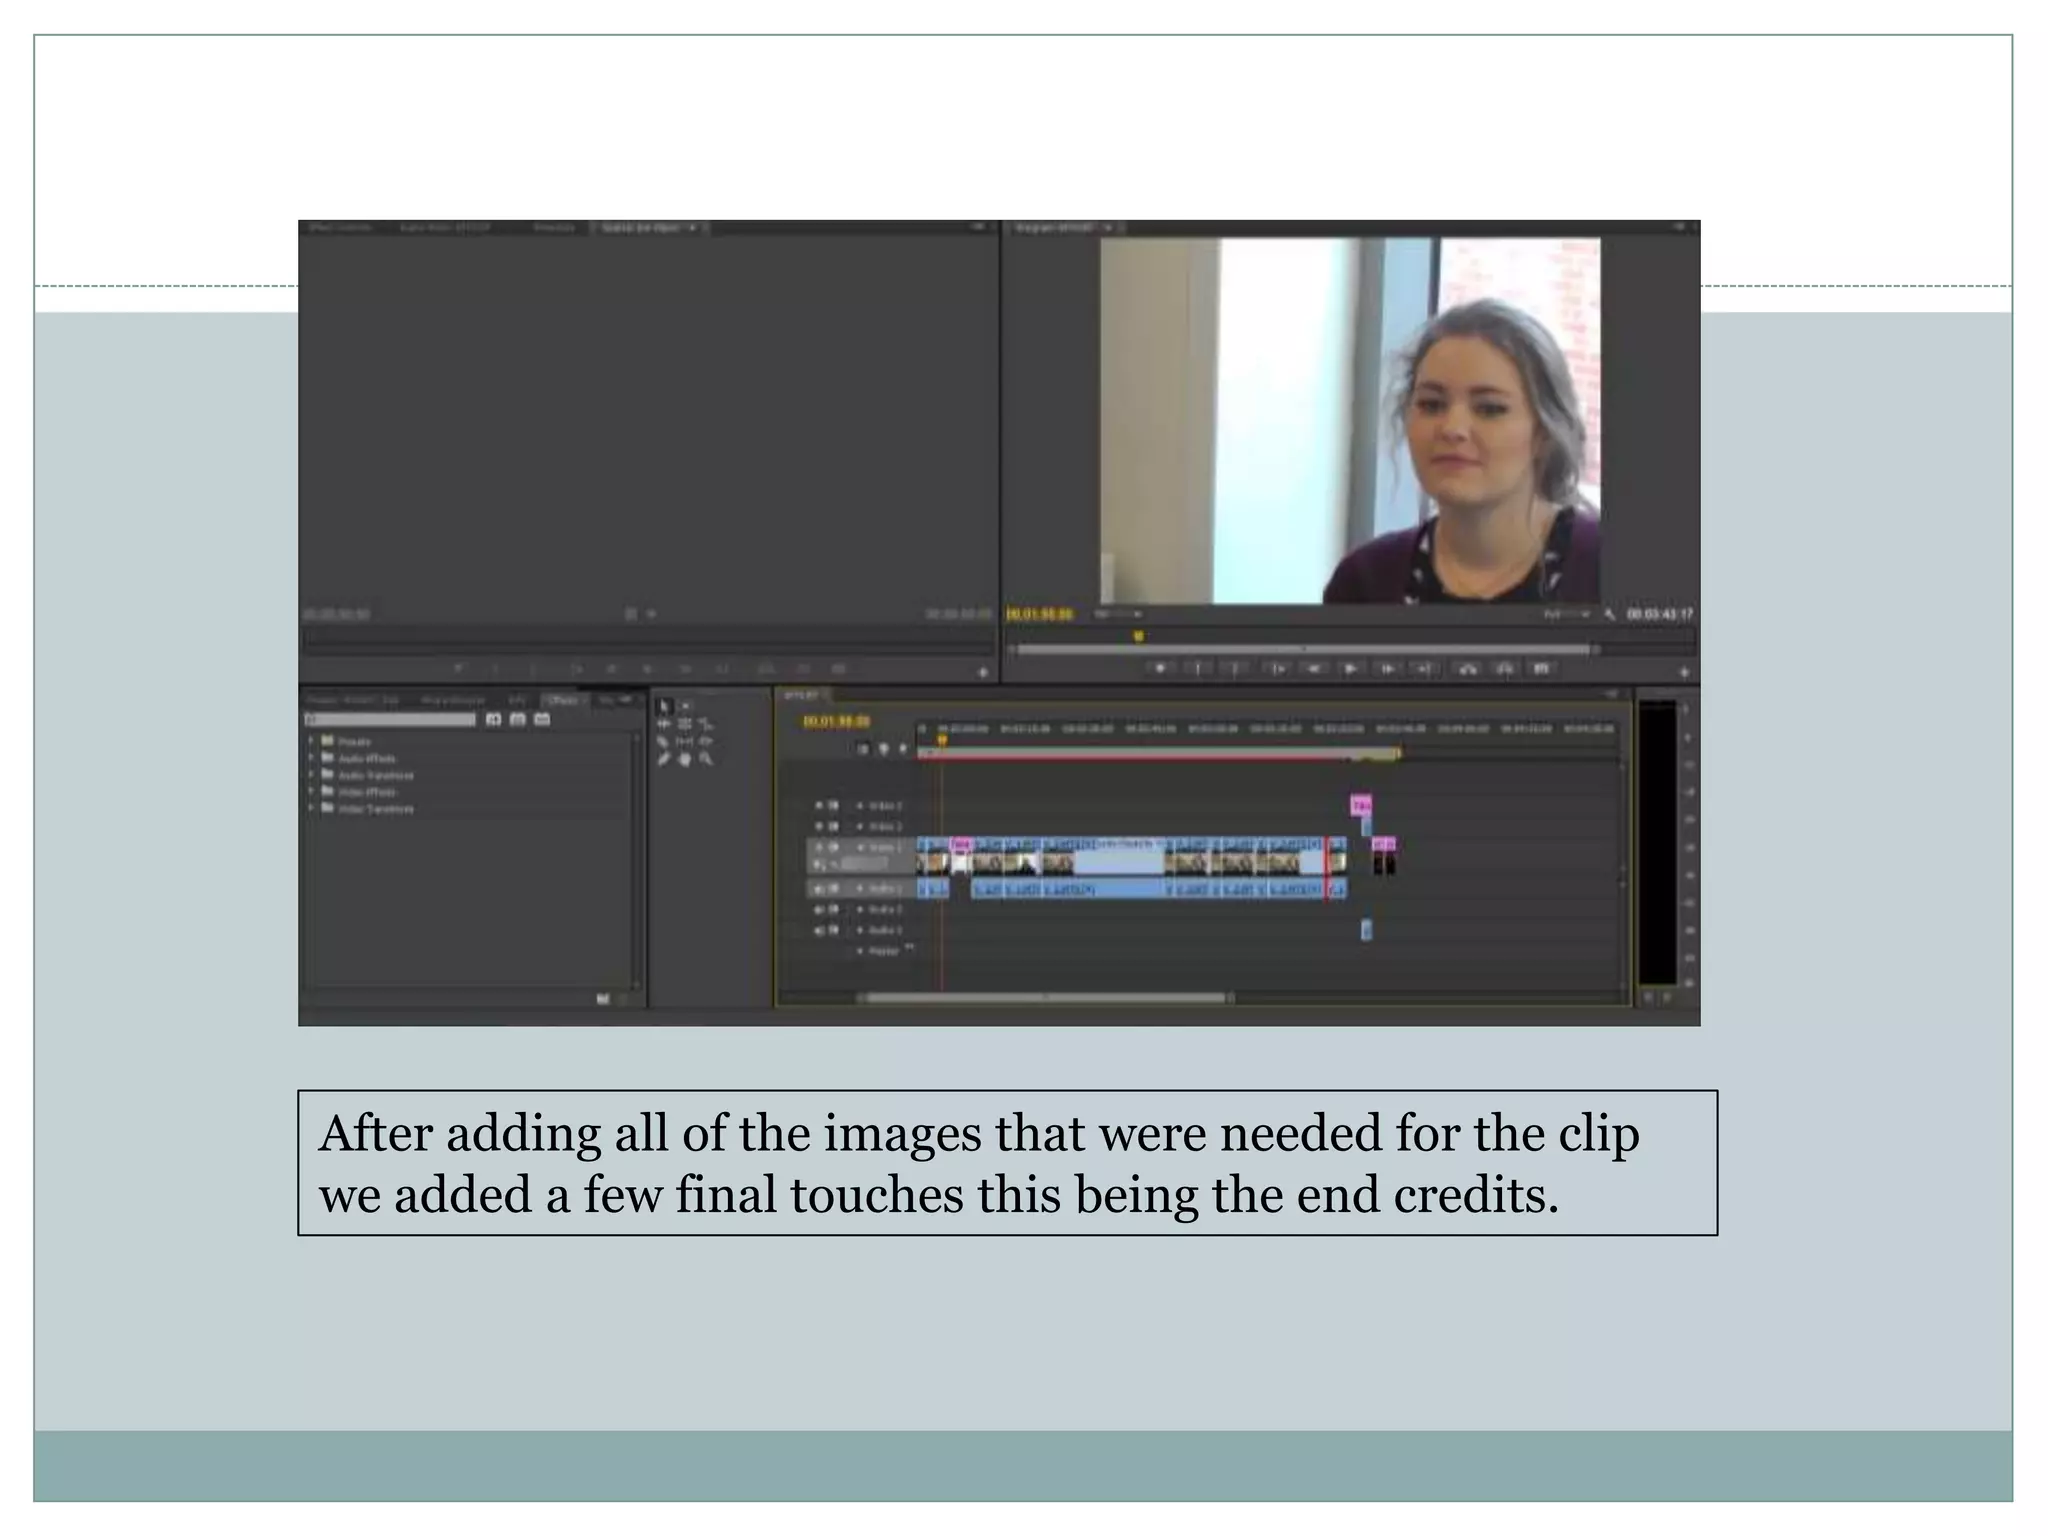Select the Razor tool

[x=663, y=741]
